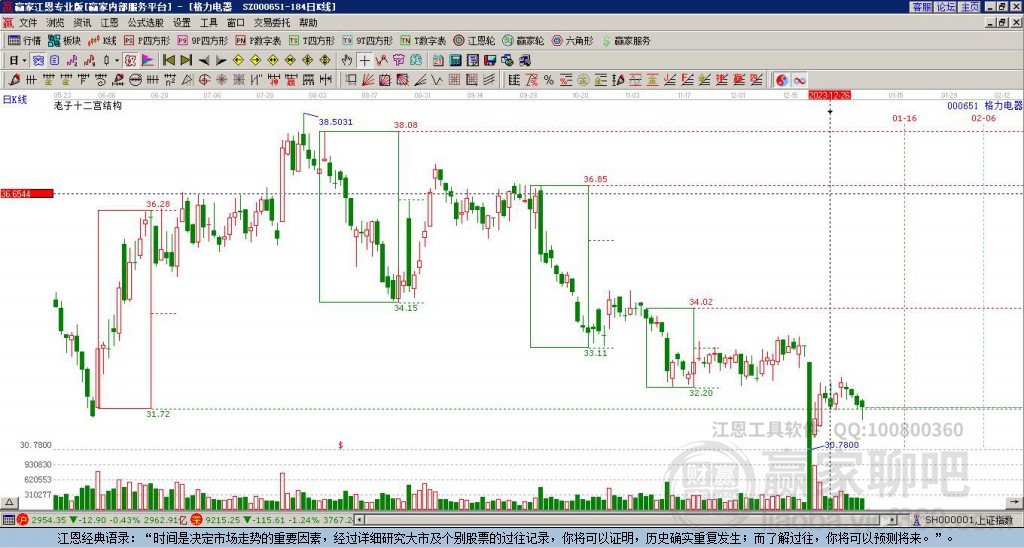Screen dimensions: 1024x548
Task: Click the 客服 button in title bar
Action: click(921, 7)
